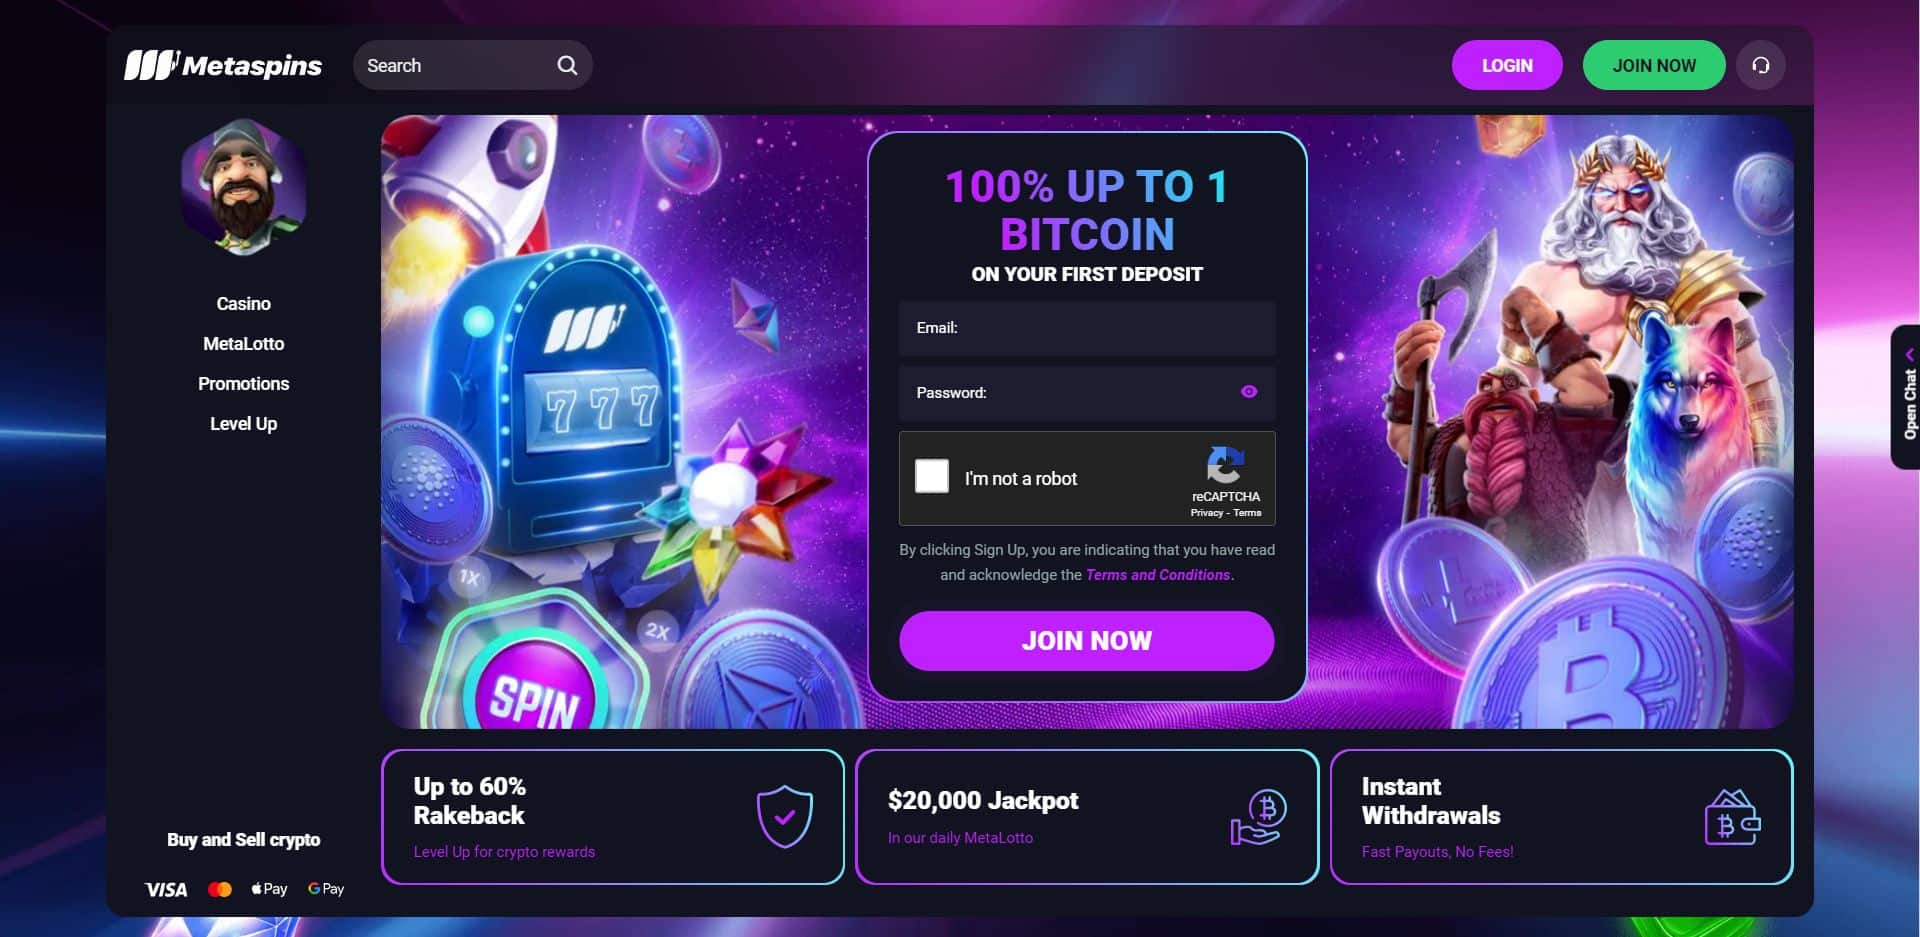Click the purple LOGIN button
1920x937 pixels.
click(1507, 65)
